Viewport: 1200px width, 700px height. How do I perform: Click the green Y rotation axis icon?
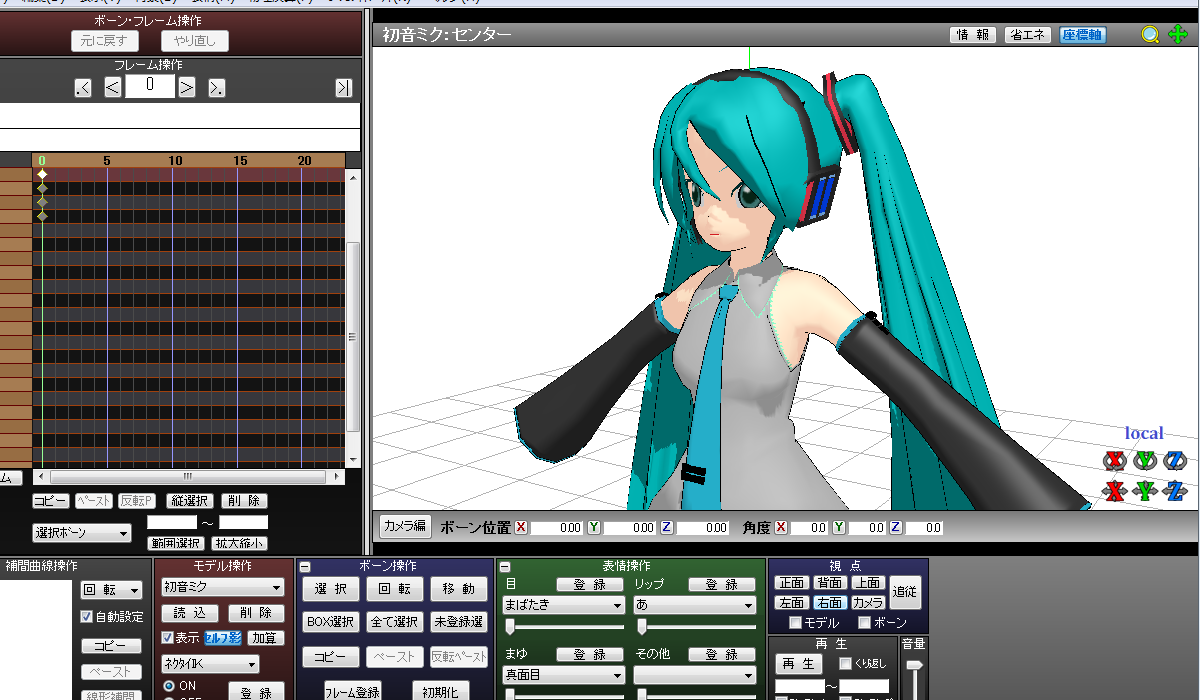1144,461
